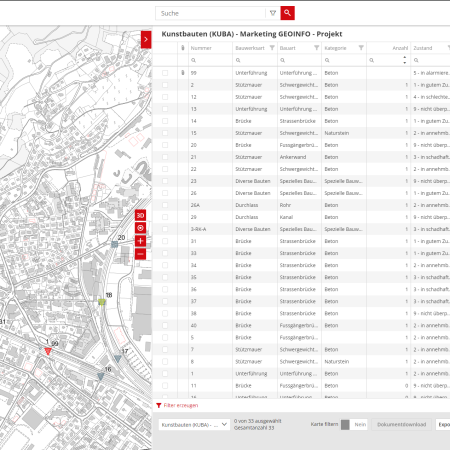Click the Kategorie column filter input
Image resolution: width=450 pixels, height=450 pixels.
(x=344, y=60)
